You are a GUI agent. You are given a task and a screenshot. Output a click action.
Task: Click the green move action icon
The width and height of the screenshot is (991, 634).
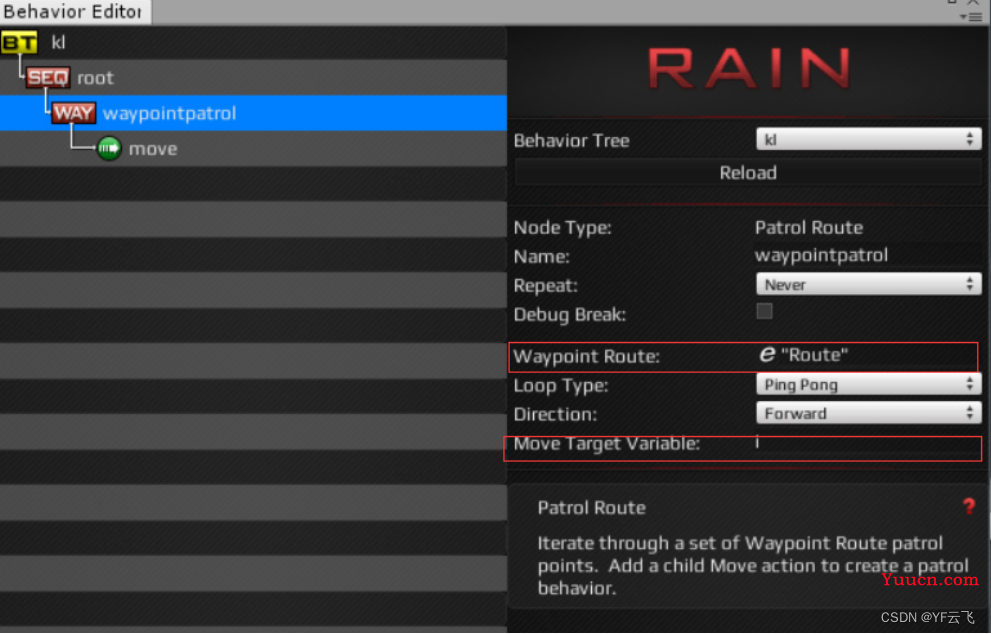point(109,149)
